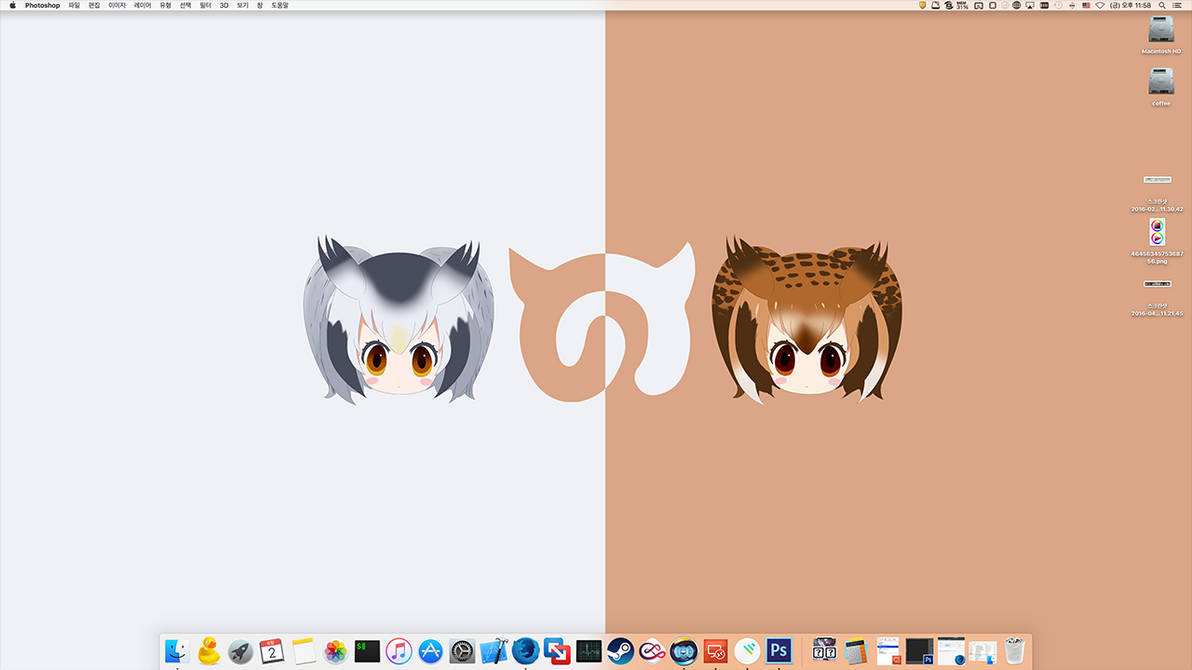Click the round blue goggles app icon
The width and height of the screenshot is (1192, 670).
point(683,651)
